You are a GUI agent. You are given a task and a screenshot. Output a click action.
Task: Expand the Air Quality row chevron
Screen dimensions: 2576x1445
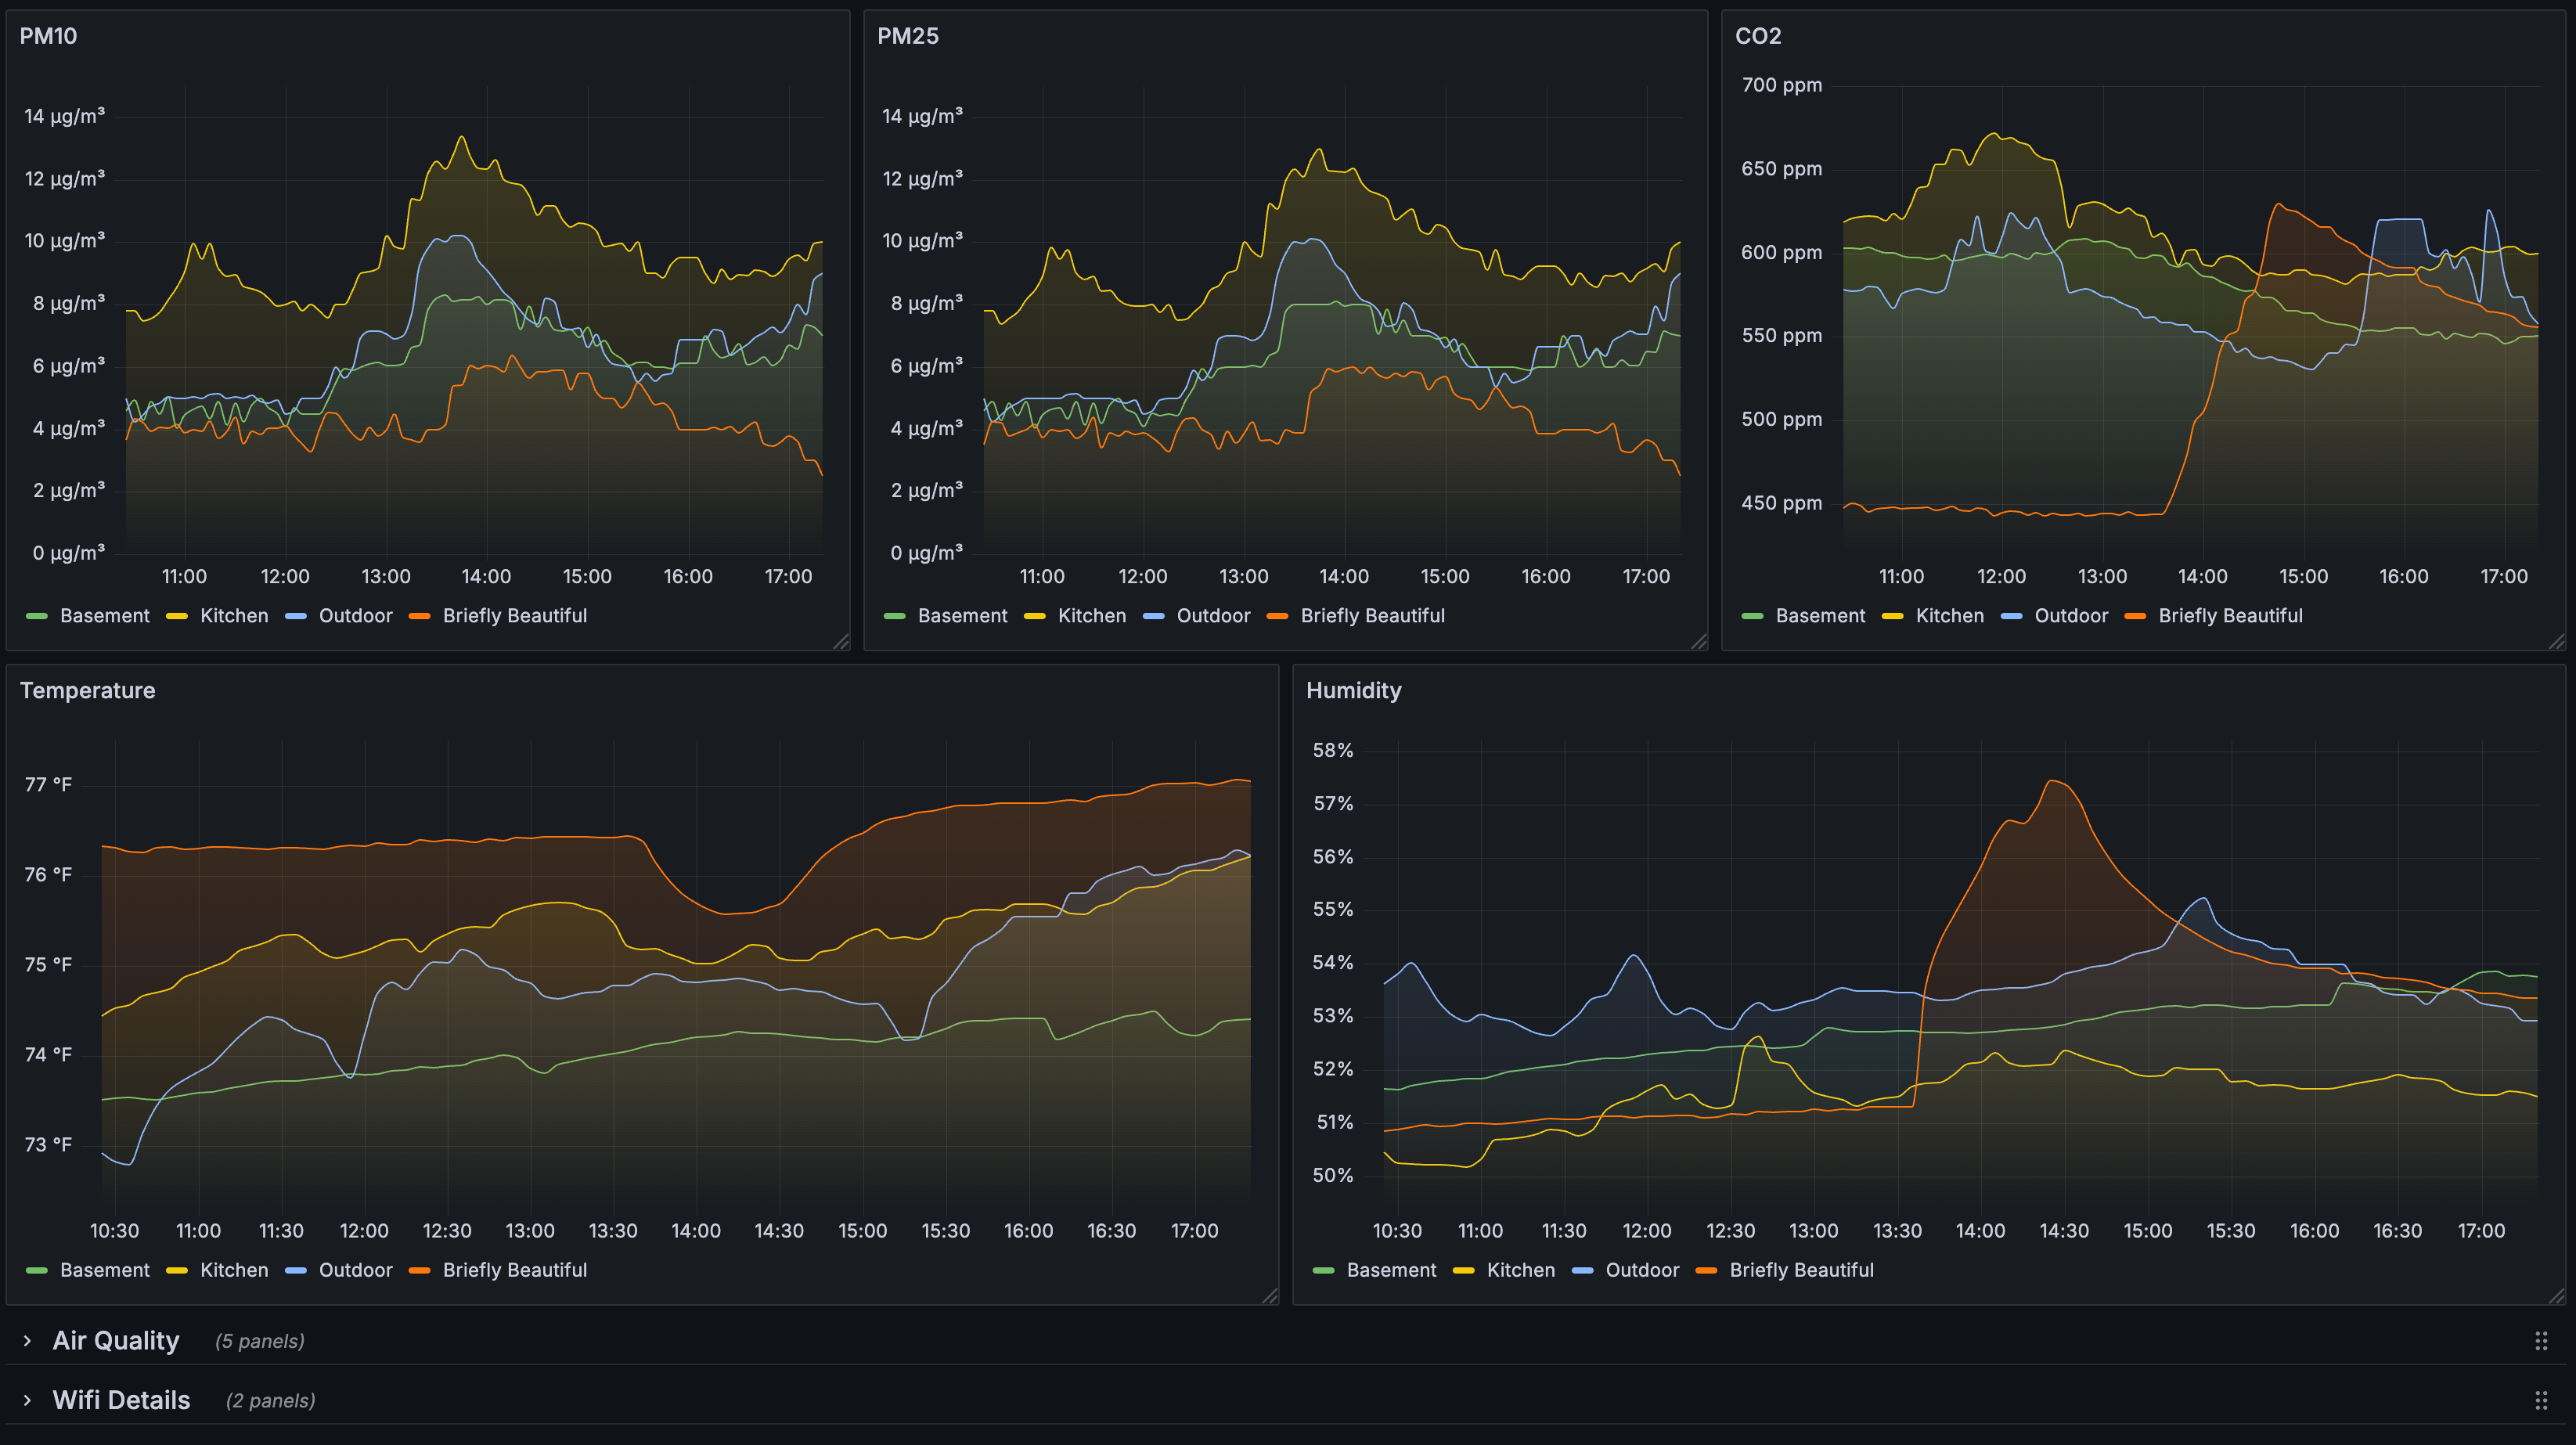click(x=27, y=1341)
